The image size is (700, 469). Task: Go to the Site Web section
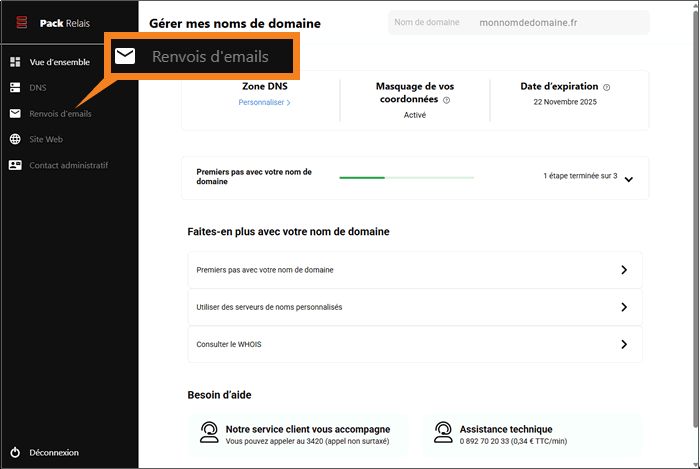pyautogui.click(x=46, y=139)
